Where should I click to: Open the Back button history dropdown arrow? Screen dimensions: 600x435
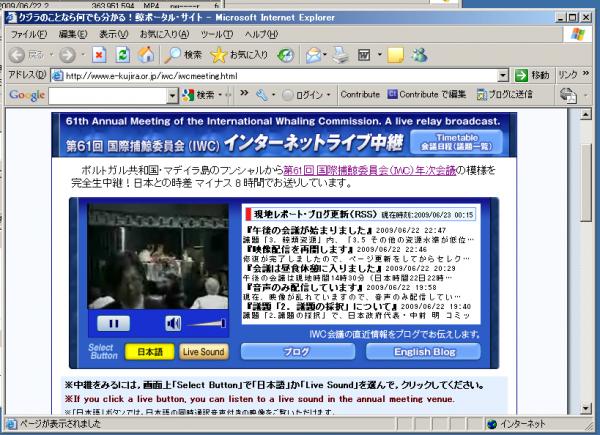click(x=51, y=55)
